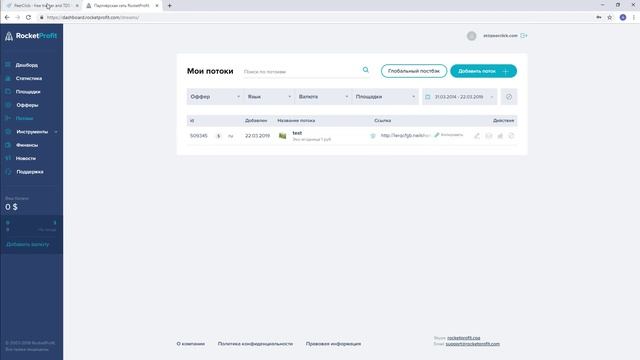Open the Поддержка sidebar item
Image resolution: width=640 pixels, height=360 pixels.
[30, 172]
